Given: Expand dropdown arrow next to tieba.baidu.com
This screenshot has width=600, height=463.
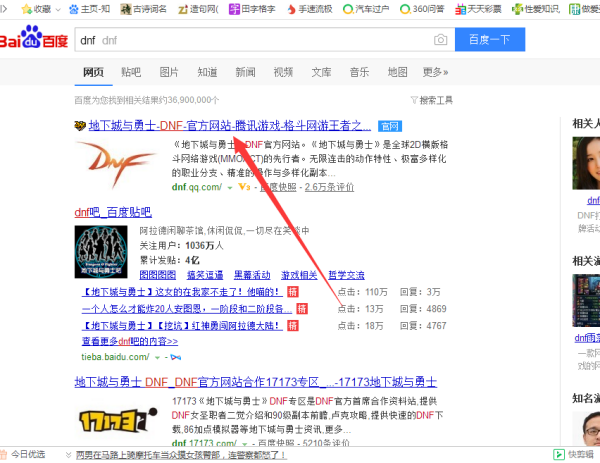Looking at the screenshot, I should (x=157, y=358).
